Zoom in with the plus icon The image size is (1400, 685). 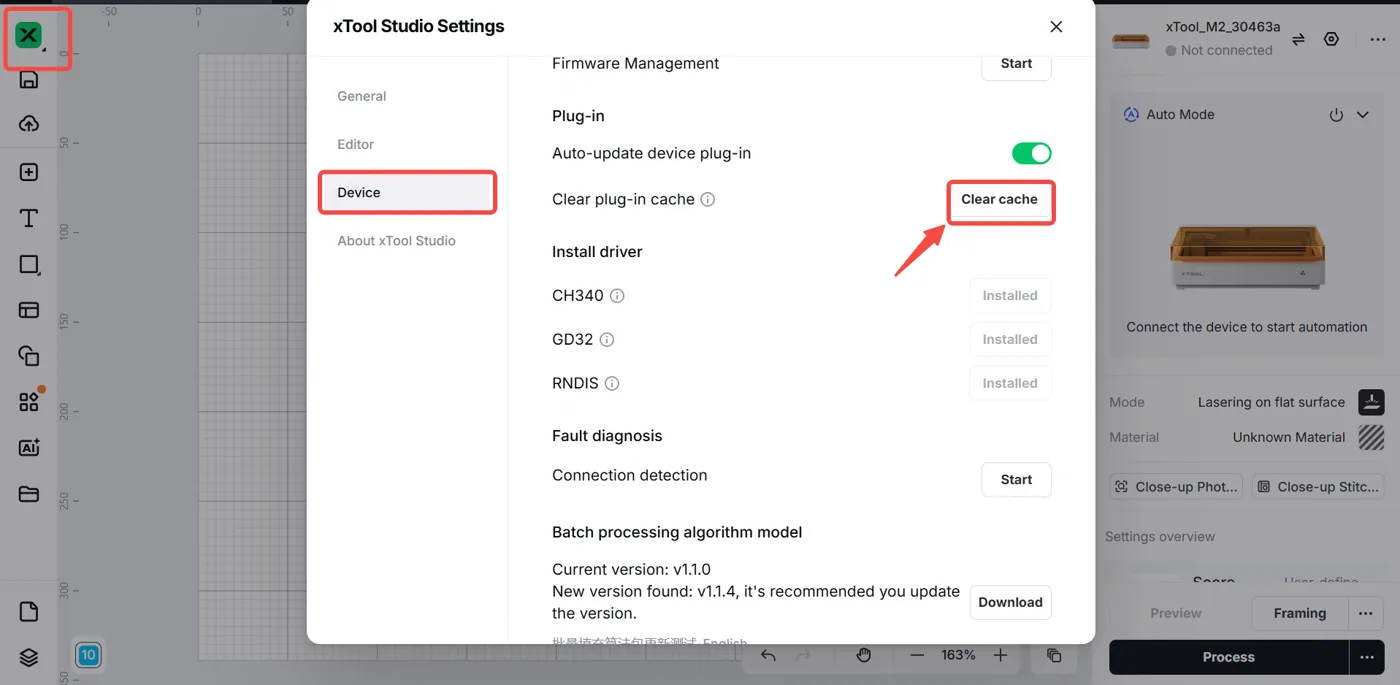click(x=1000, y=655)
